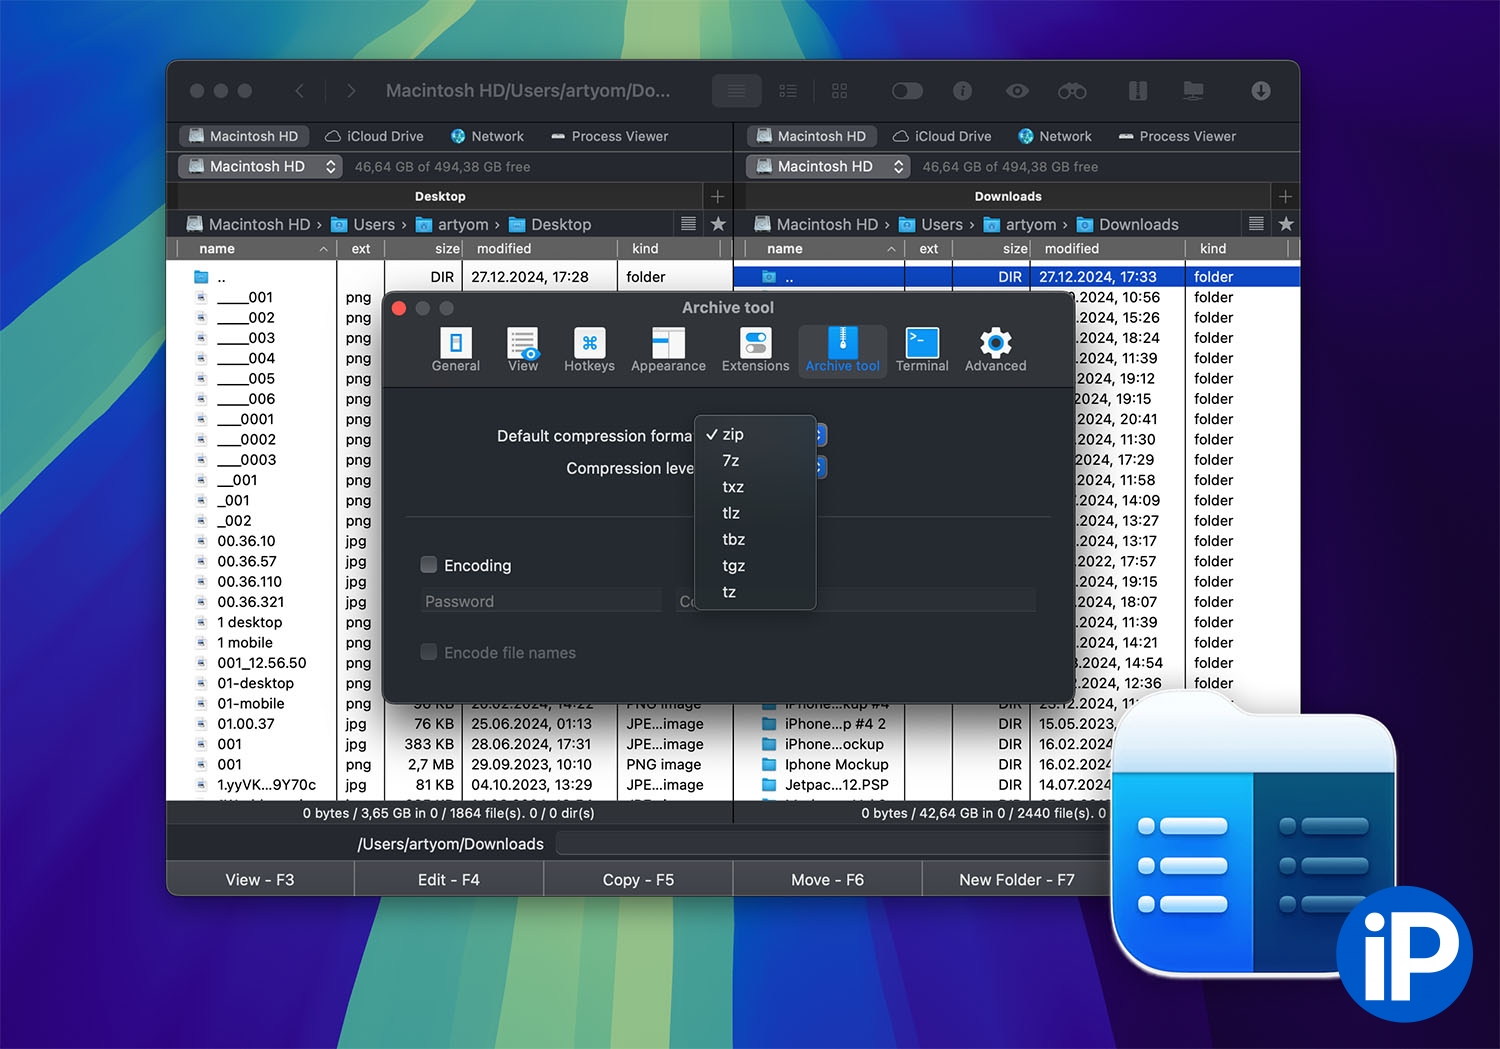Open Process Viewer in right pane

[x=1177, y=136]
